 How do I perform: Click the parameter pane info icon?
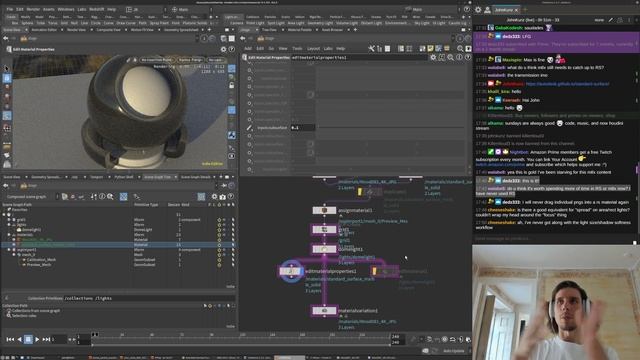pyautogui.click(x=459, y=58)
